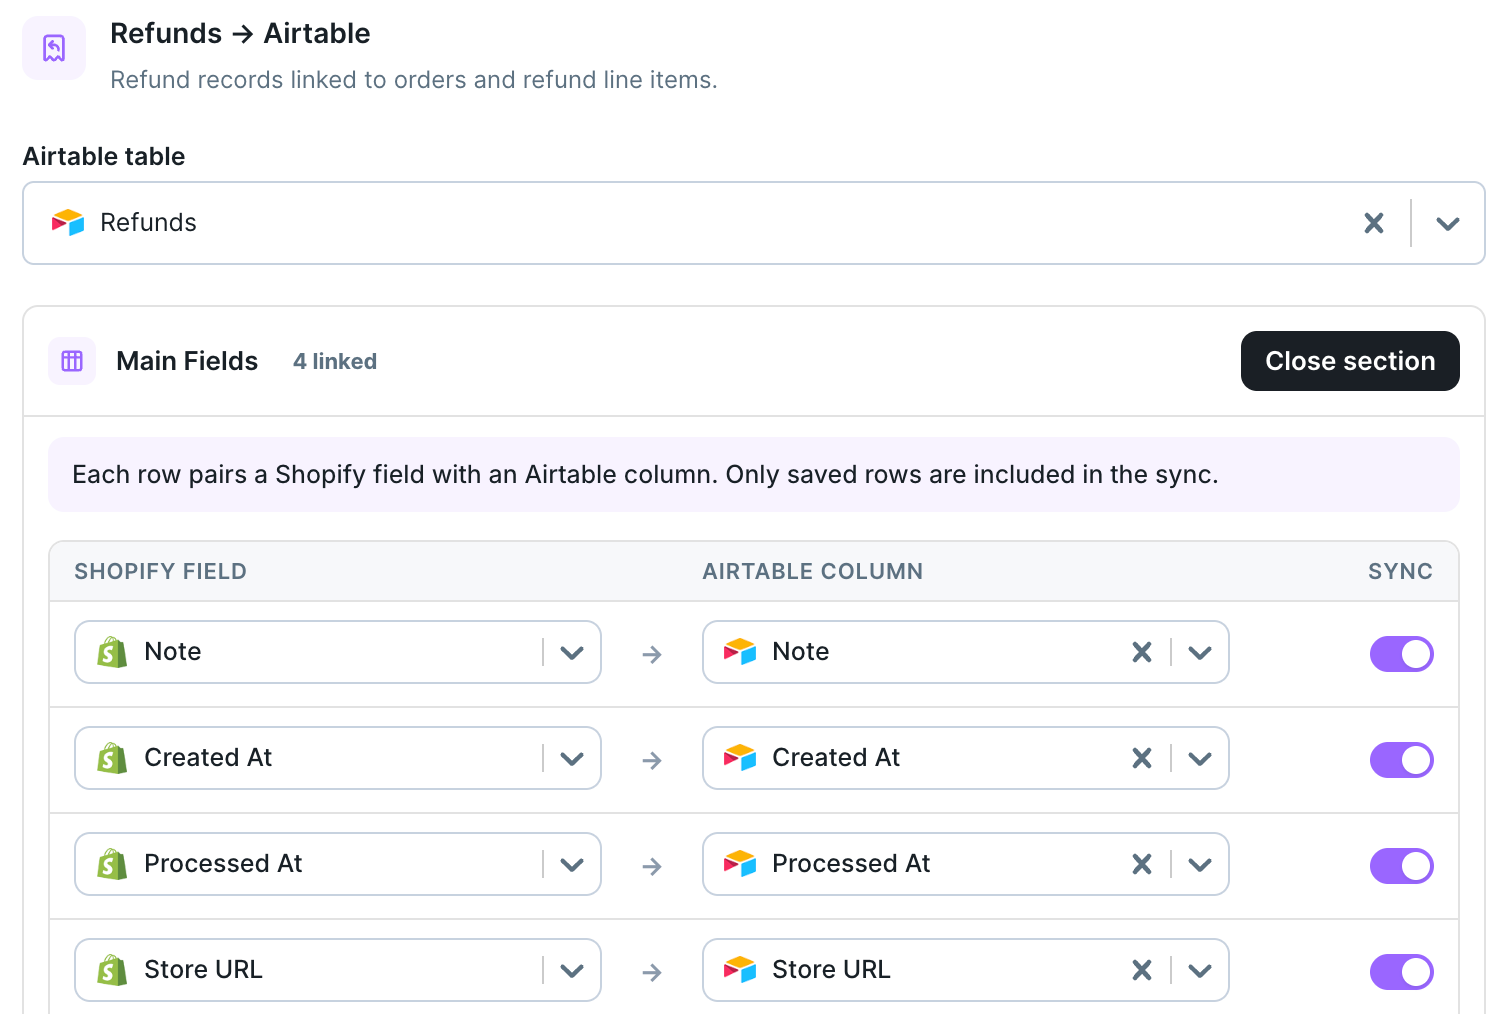This screenshot has width=1500, height=1014.
Task: Open the Shopify Note field dropdown
Action: tap(572, 653)
